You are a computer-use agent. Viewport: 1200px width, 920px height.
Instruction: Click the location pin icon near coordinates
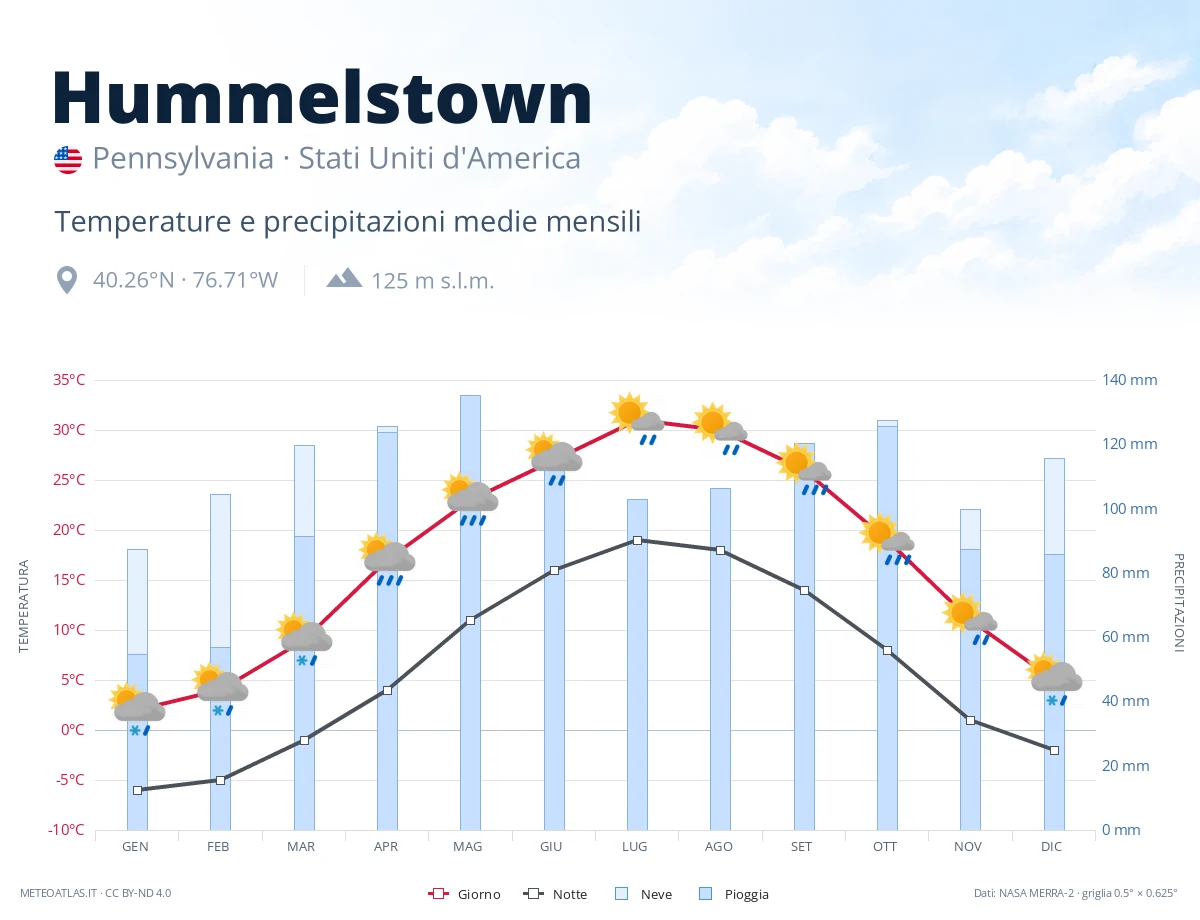[67, 280]
